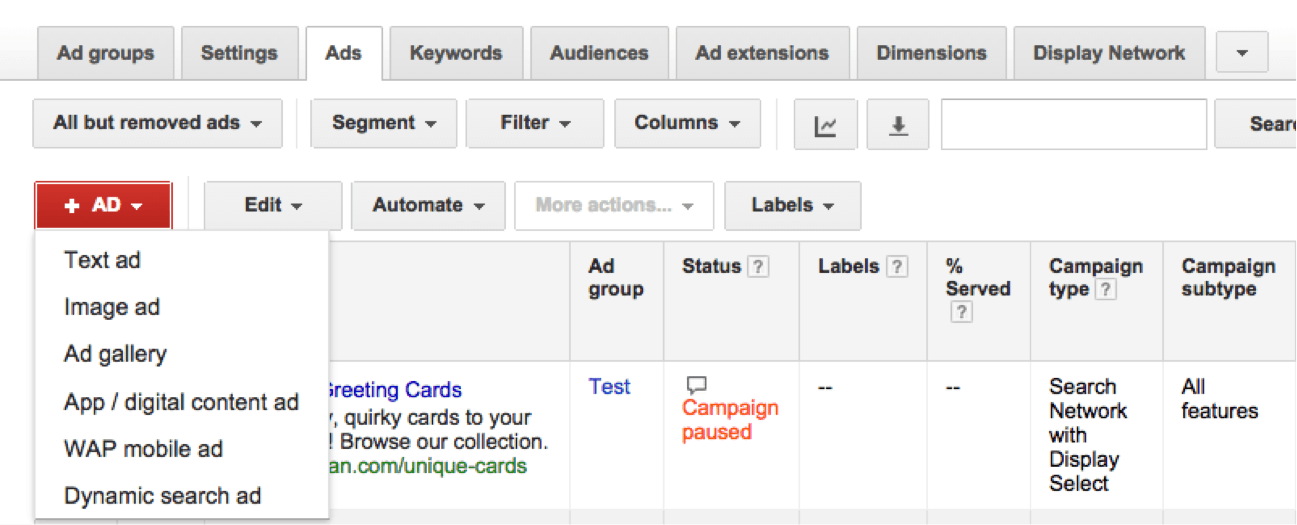
Task: Open the extra tabs arrow dropdown
Action: (1242, 53)
